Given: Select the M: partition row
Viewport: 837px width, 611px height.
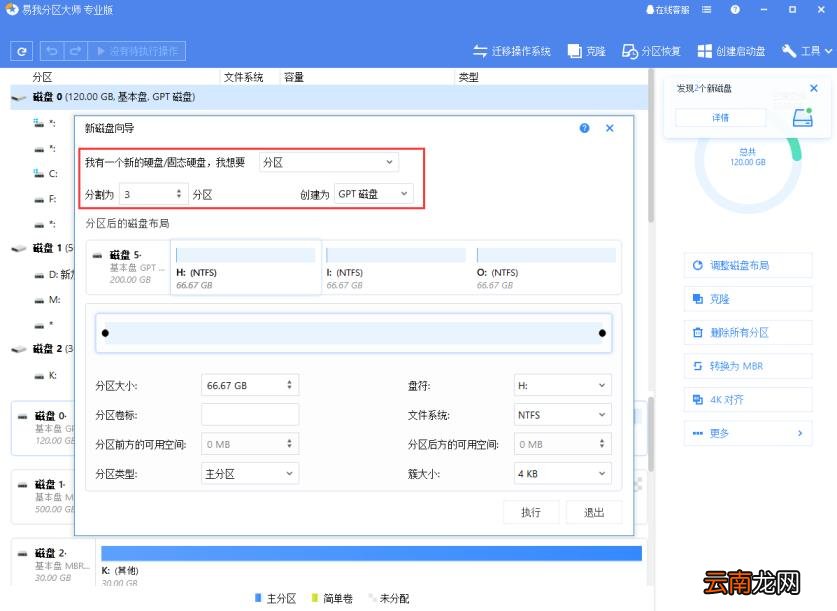Looking at the screenshot, I should [x=47, y=300].
